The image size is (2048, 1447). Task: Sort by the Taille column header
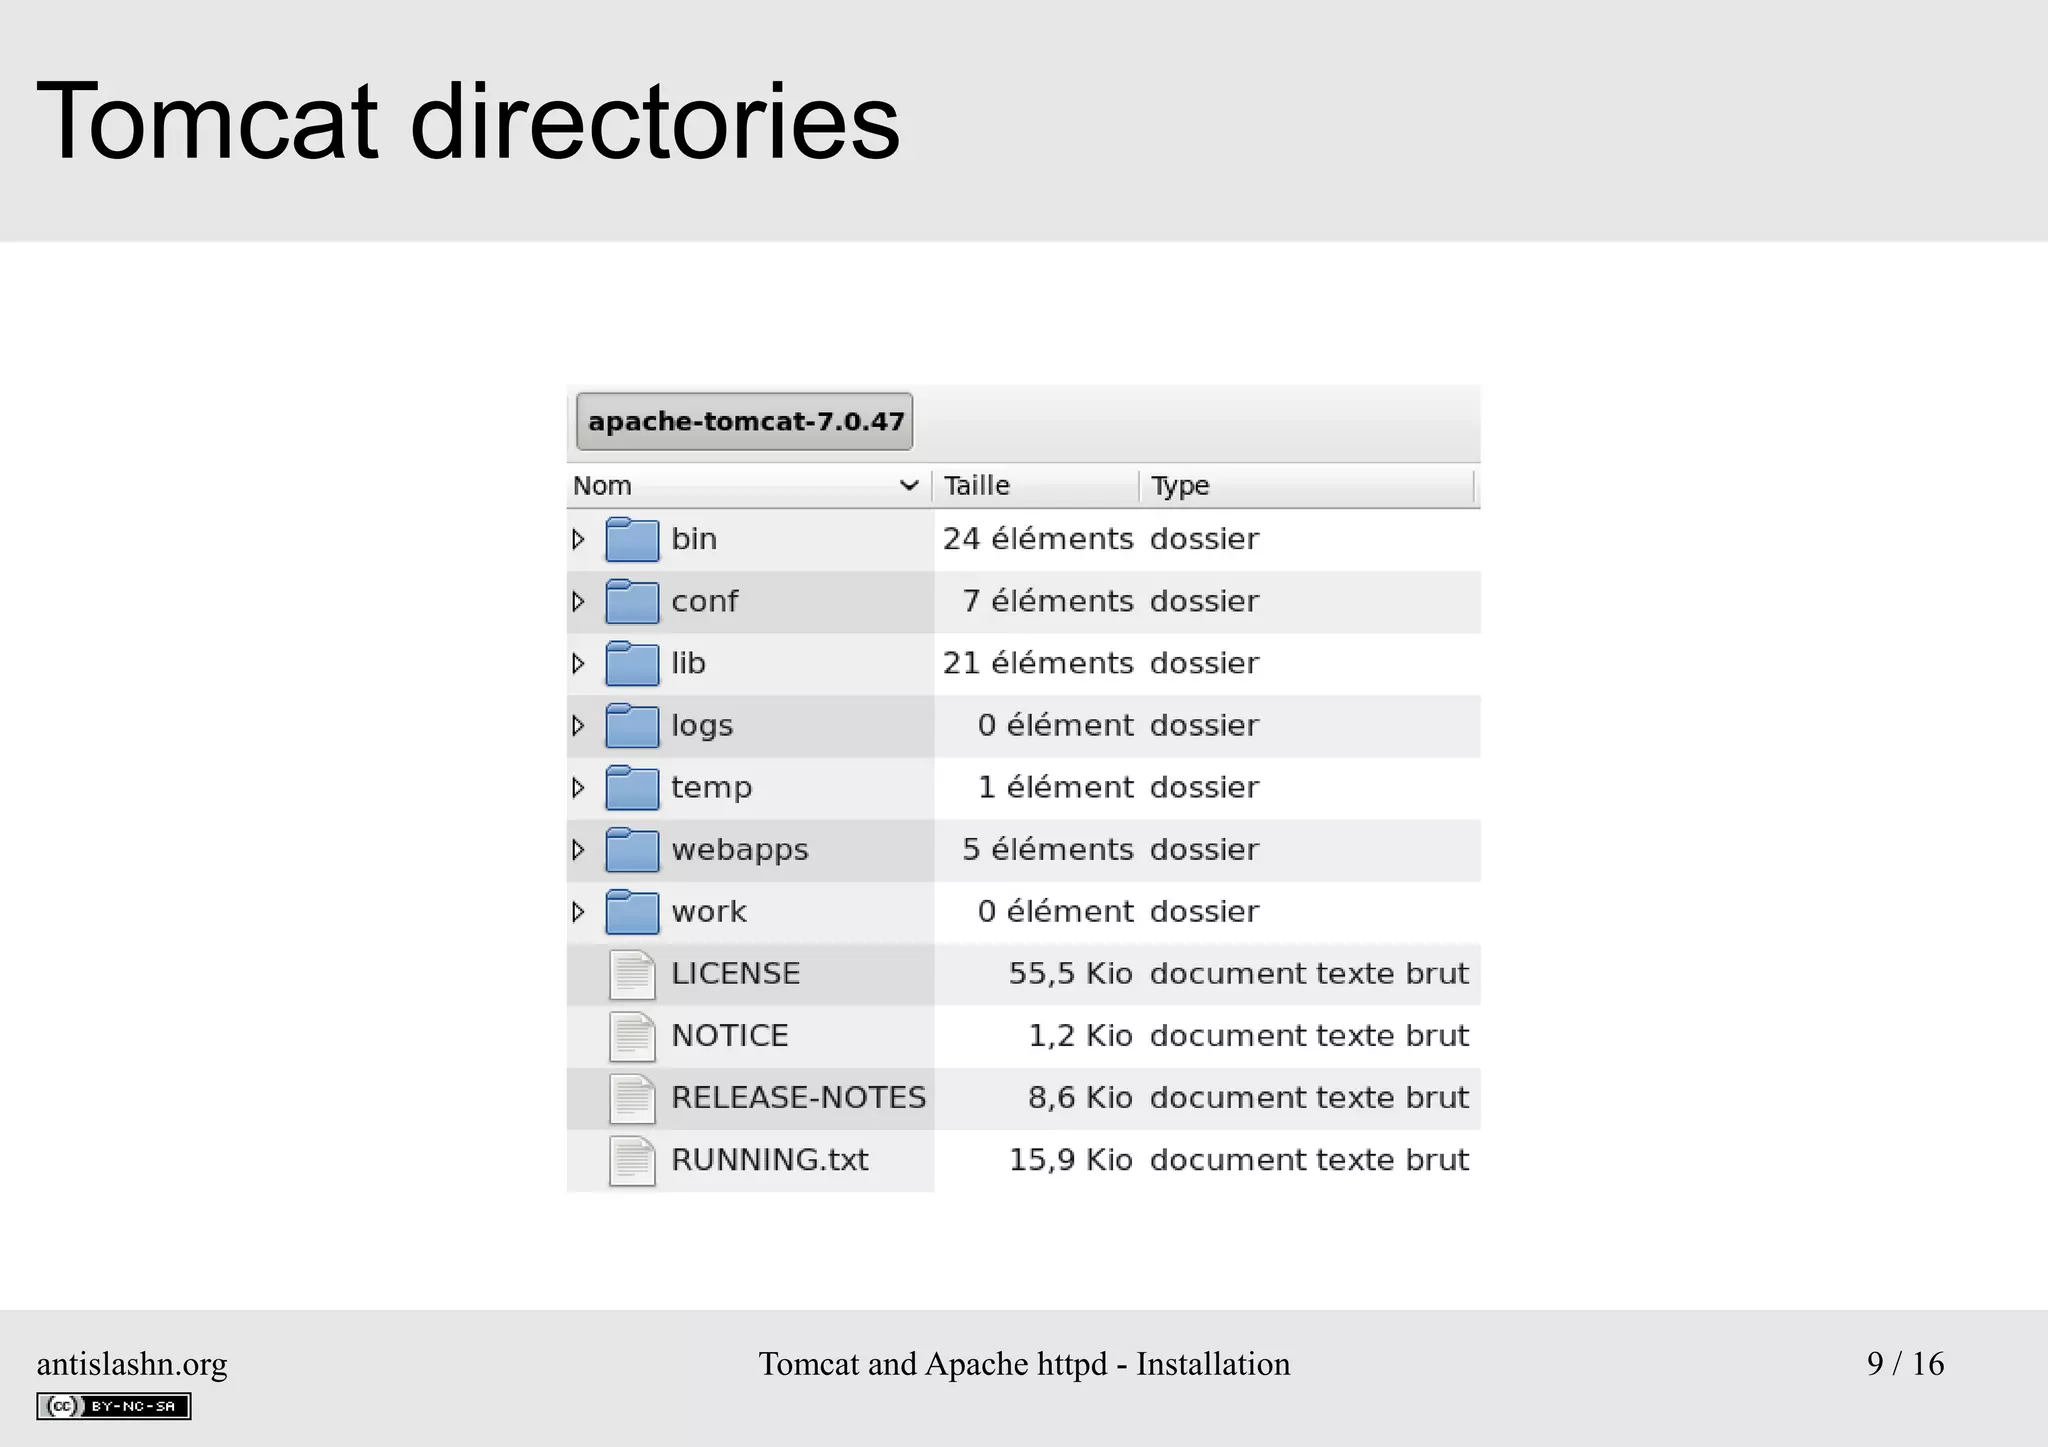tap(1036, 486)
